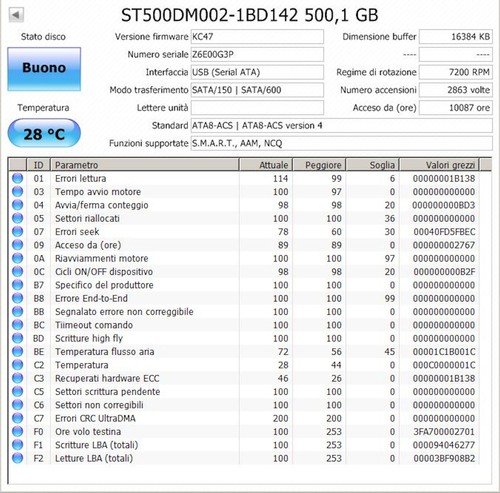Click the status icon for Errore End-to-End
The image size is (500, 493).
pos(17,298)
